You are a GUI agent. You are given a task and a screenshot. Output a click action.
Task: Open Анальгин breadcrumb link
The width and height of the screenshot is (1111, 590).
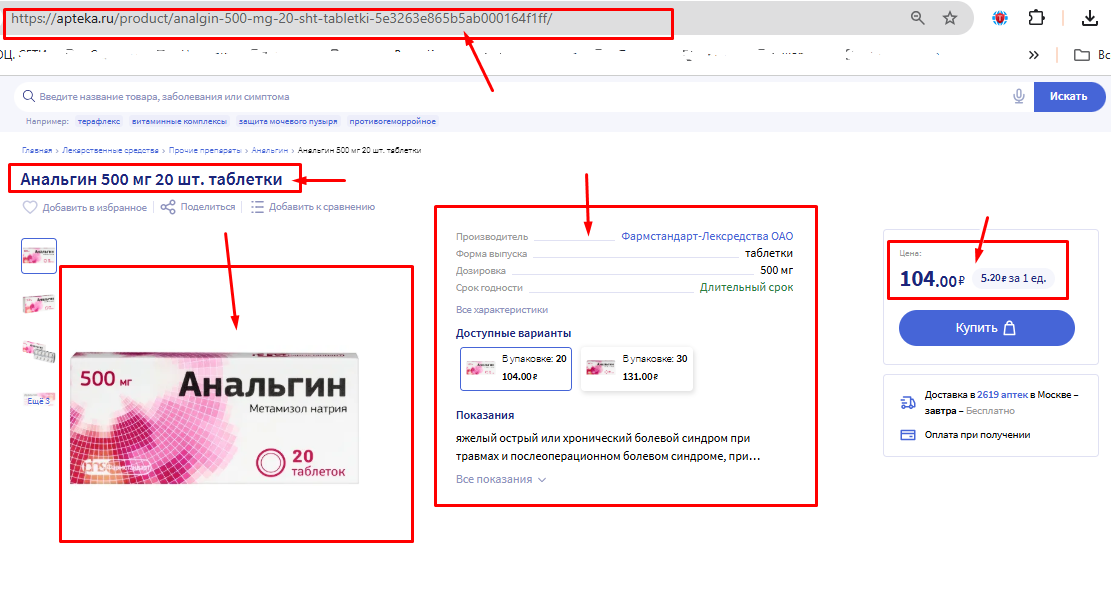[x=269, y=150]
